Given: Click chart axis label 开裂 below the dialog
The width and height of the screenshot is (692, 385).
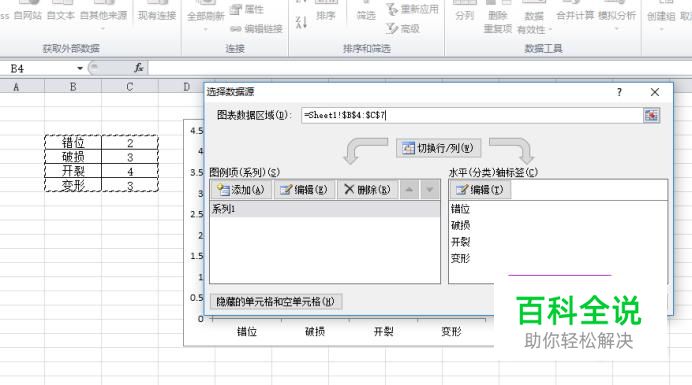Looking at the screenshot, I should tap(383, 332).
